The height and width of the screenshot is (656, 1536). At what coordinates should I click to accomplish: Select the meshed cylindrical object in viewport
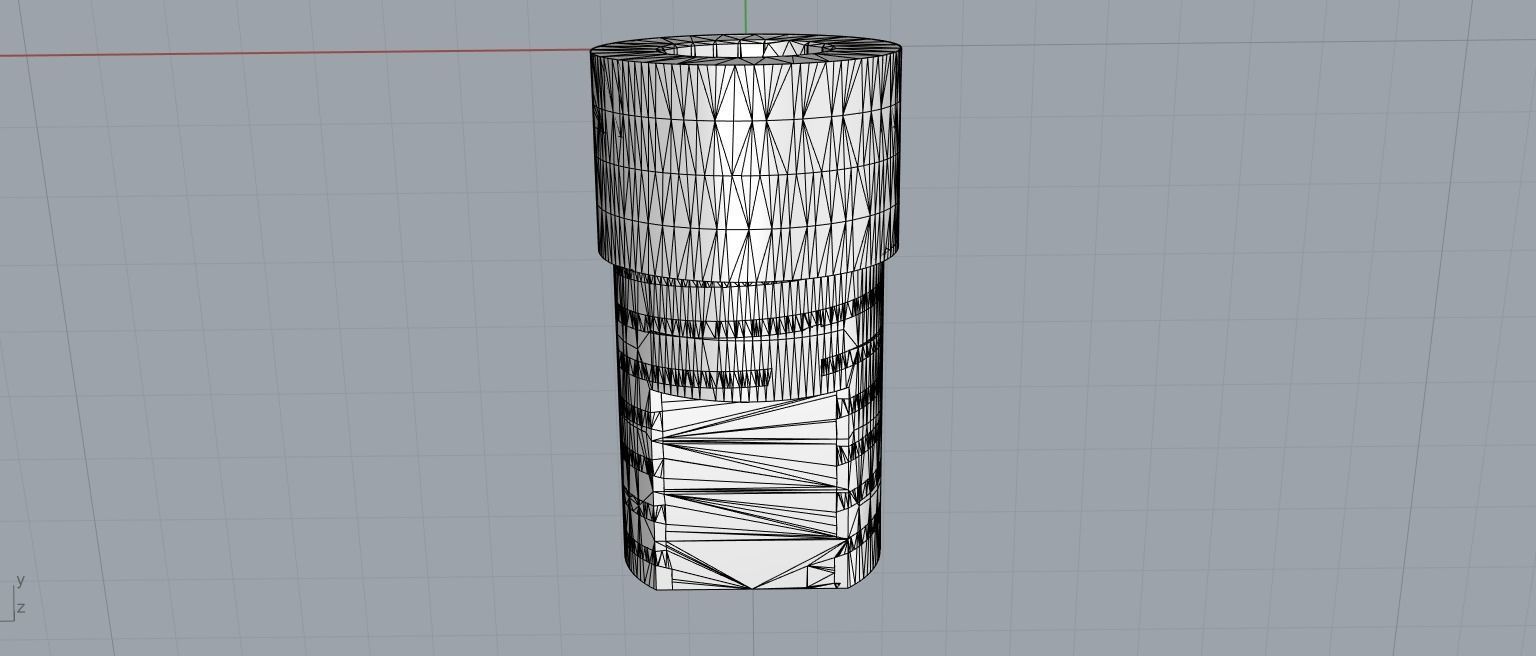[x=747, y=314]
